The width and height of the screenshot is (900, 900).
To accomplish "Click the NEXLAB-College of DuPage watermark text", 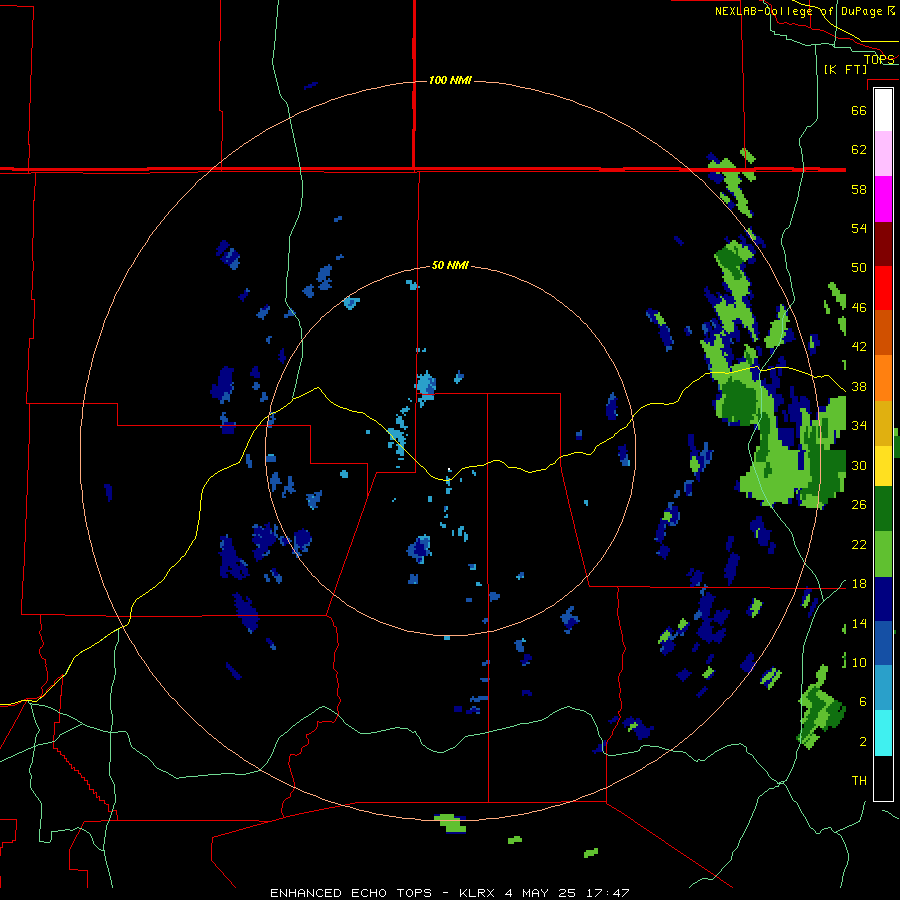I will [804, 11].
